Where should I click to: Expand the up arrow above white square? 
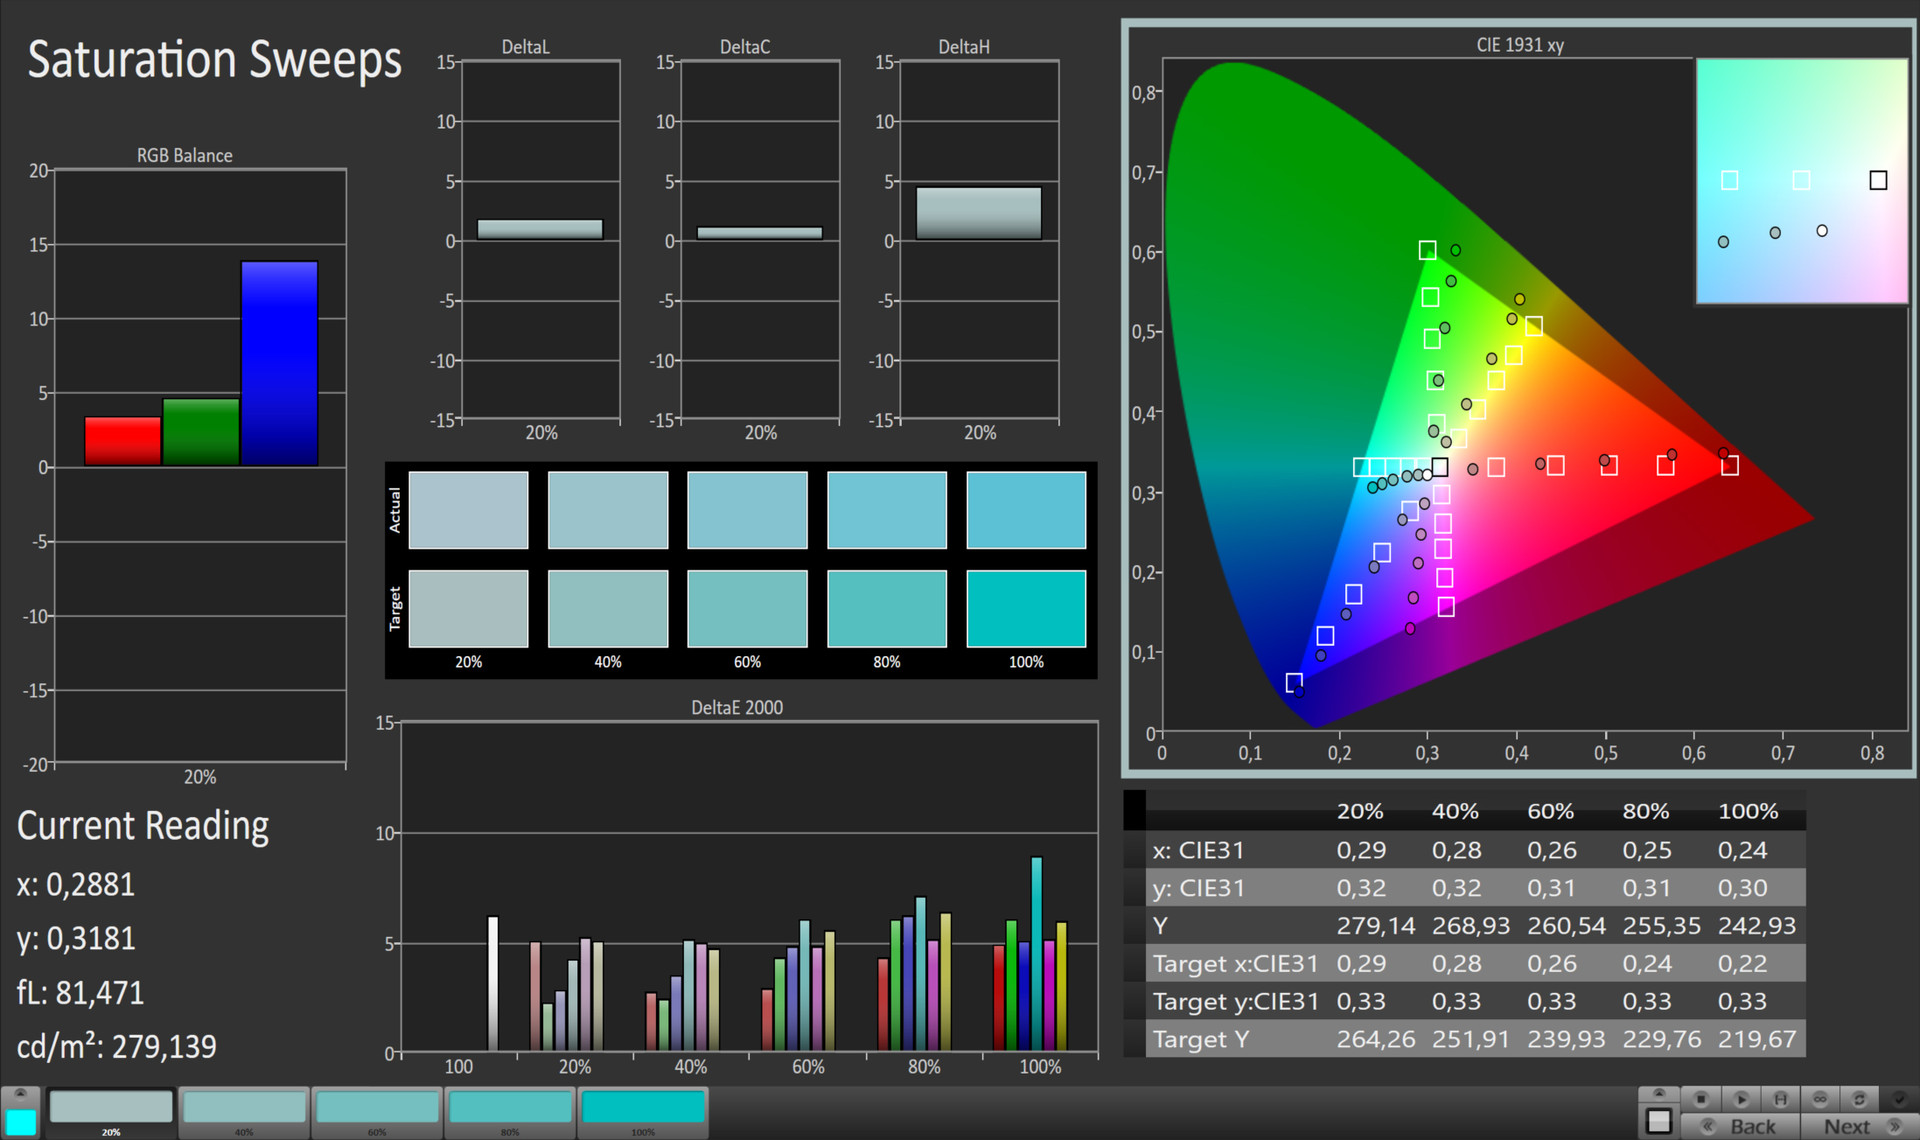[x=1659, y=1094]
